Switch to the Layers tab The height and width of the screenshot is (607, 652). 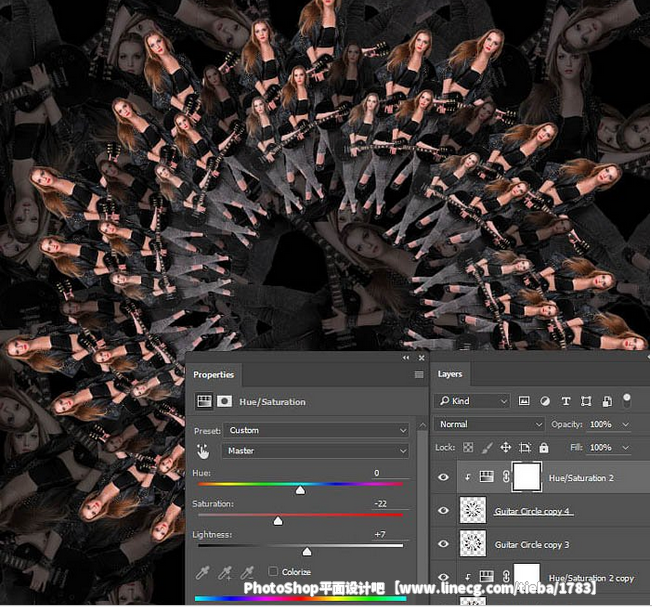click(x=450, y=374)
